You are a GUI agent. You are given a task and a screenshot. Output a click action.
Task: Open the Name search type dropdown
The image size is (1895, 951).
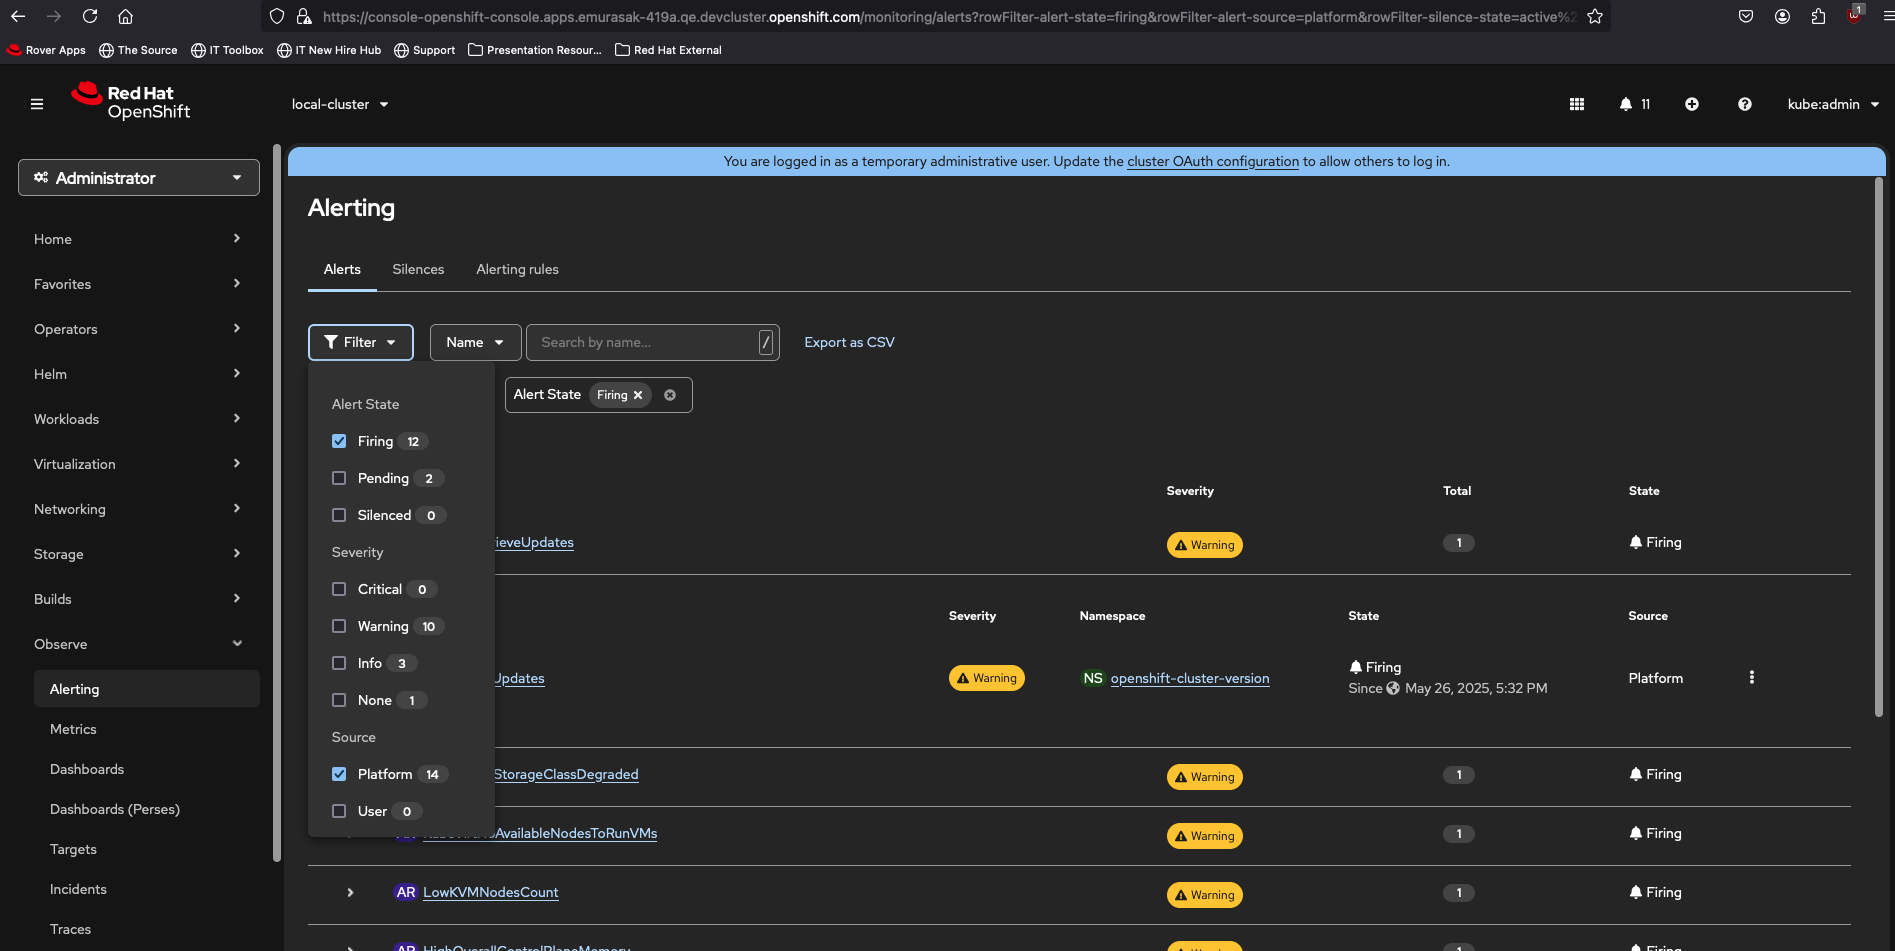tap(475, 342)
